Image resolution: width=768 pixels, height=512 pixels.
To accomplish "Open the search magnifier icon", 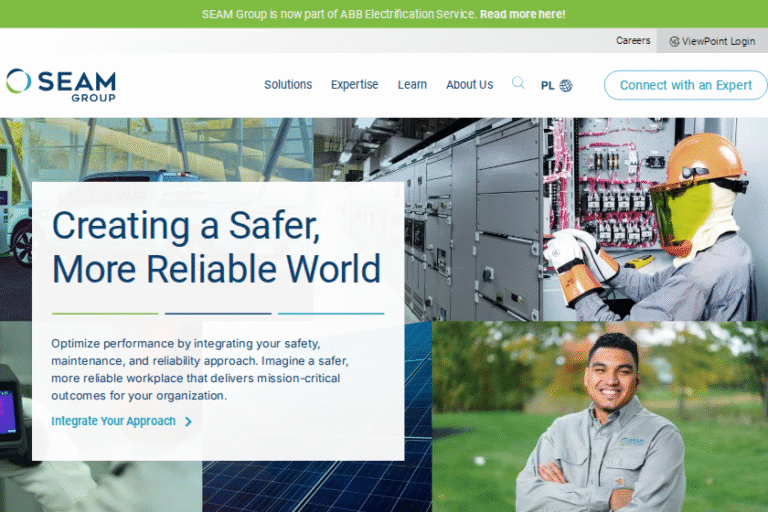I will tap(518, 84).
